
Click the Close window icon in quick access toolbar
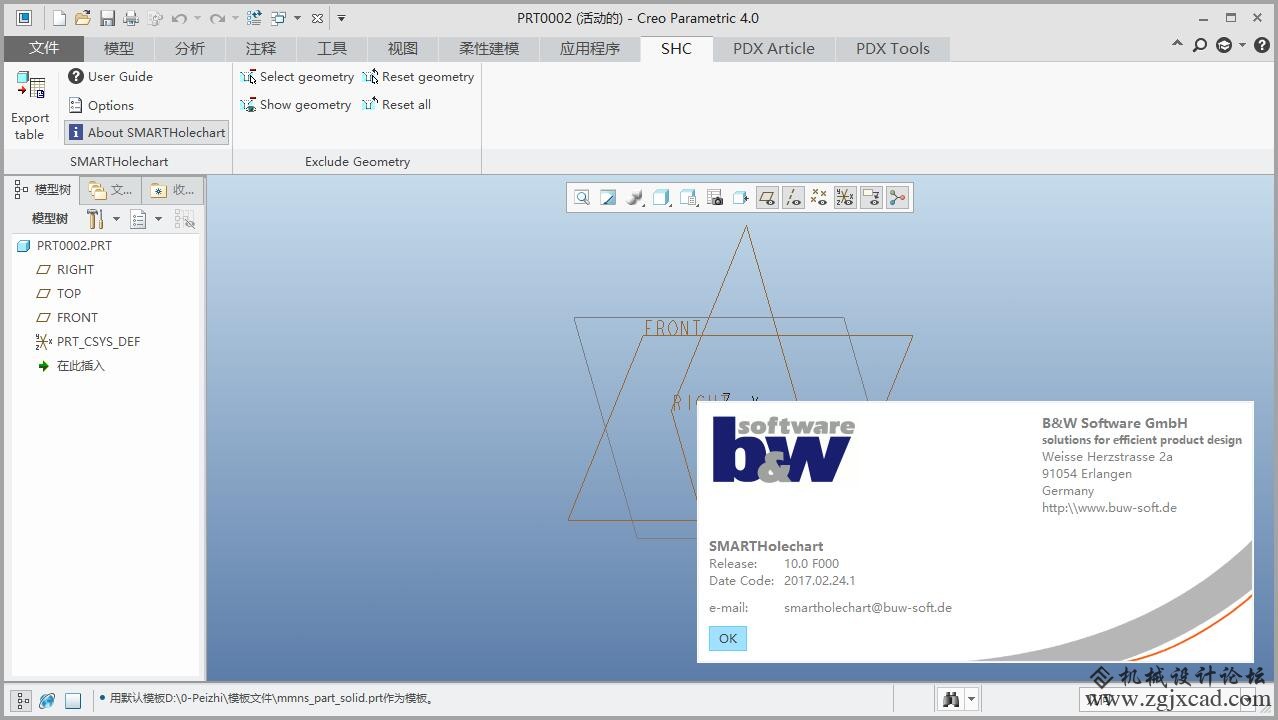coord(317,18)
